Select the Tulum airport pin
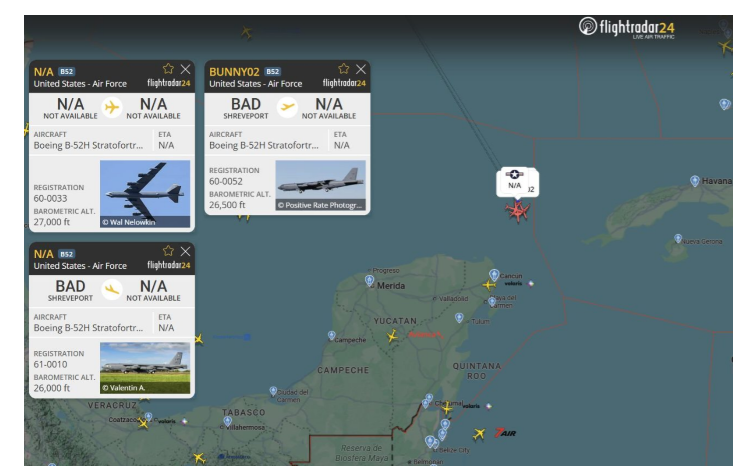The height and width of the screenshot is (467, 733). tap(459, 318)
